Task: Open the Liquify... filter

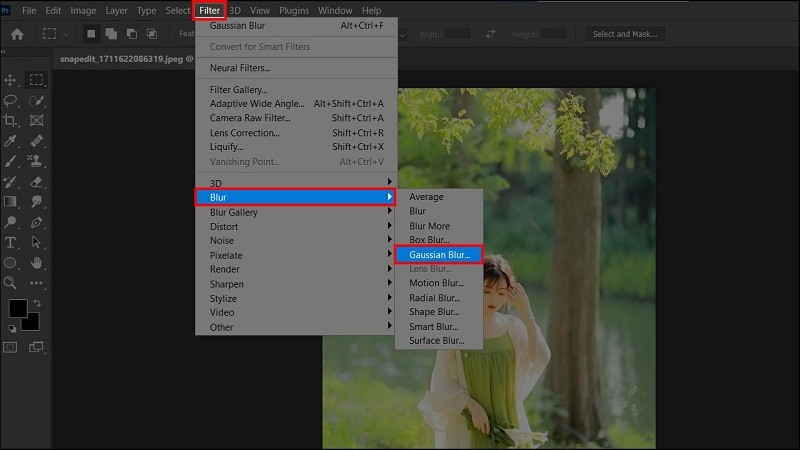Action: coord(296,146)
